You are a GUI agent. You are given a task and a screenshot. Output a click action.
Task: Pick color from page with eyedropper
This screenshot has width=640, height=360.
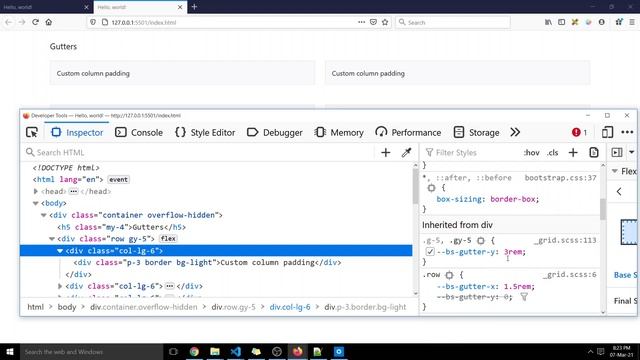(406, 153)
